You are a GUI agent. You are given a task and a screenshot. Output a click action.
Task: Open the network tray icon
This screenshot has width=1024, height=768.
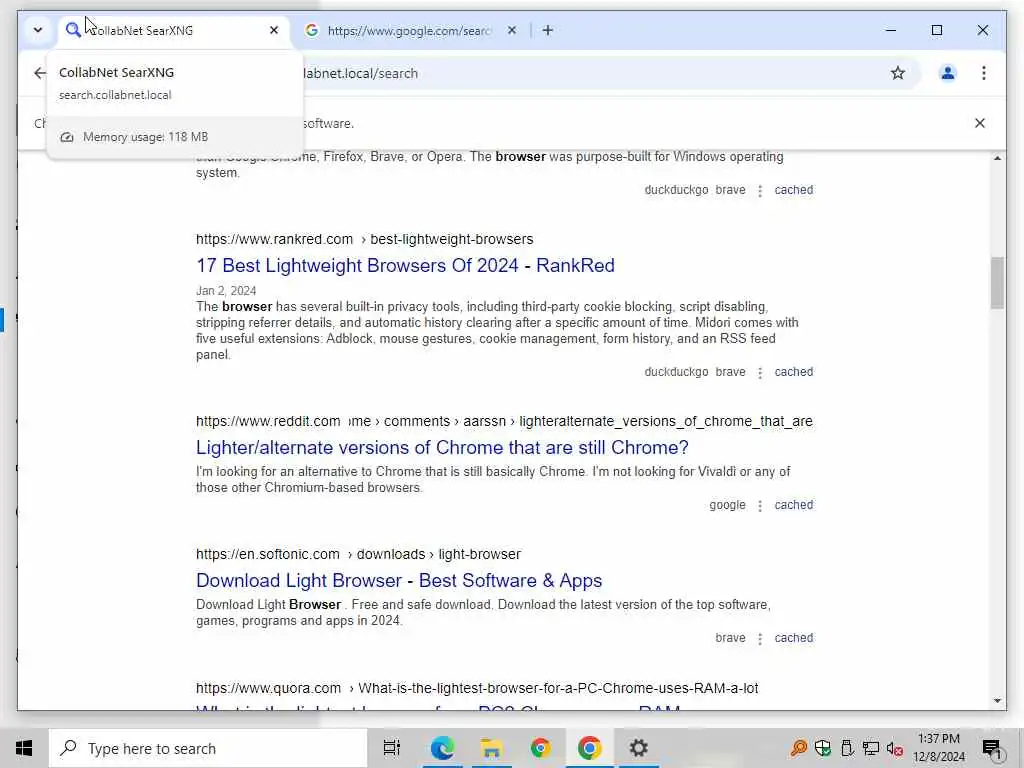[871, 748]
